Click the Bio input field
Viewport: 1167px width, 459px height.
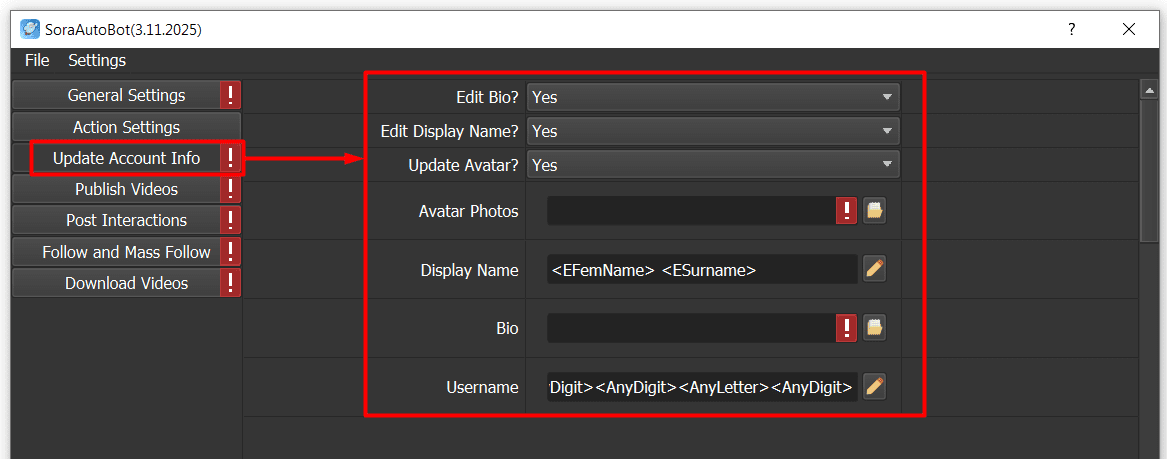tap(691, 328)
